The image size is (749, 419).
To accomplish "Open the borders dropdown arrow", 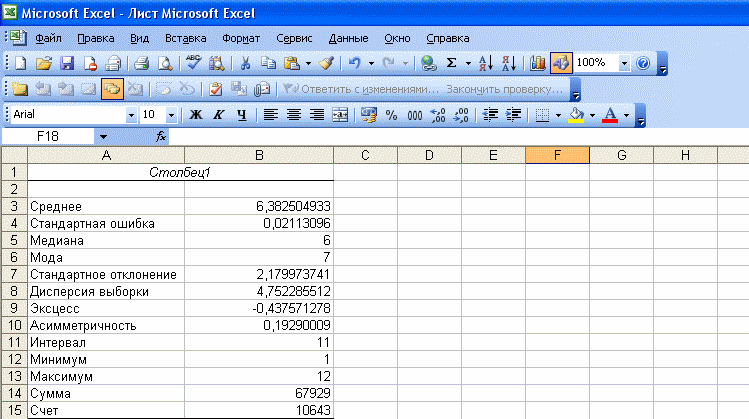I will click(x=558, y=115).
